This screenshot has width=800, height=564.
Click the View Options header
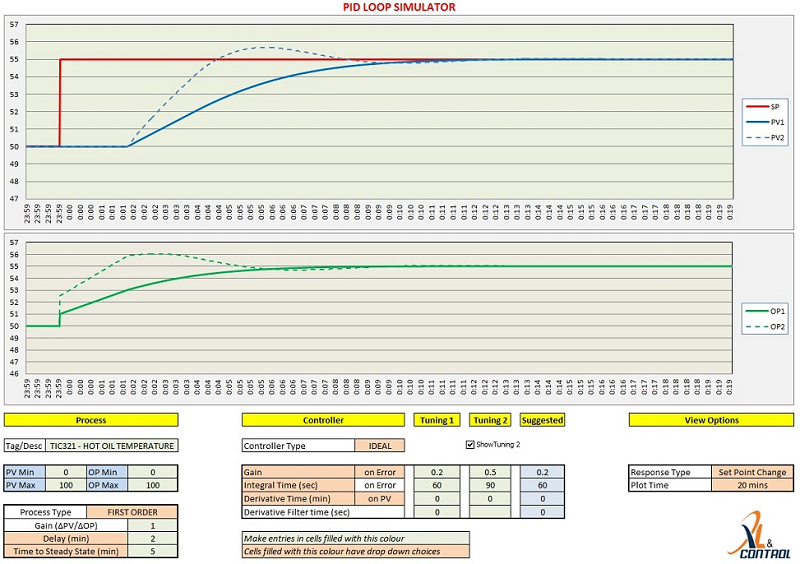[x=711, y=420]
